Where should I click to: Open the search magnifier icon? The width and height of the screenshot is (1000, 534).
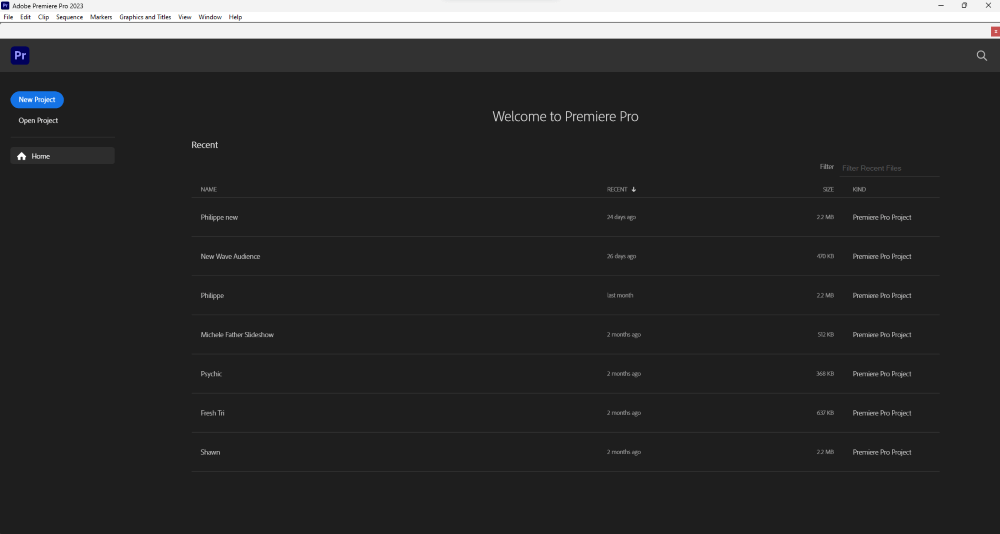pos(982,56)
